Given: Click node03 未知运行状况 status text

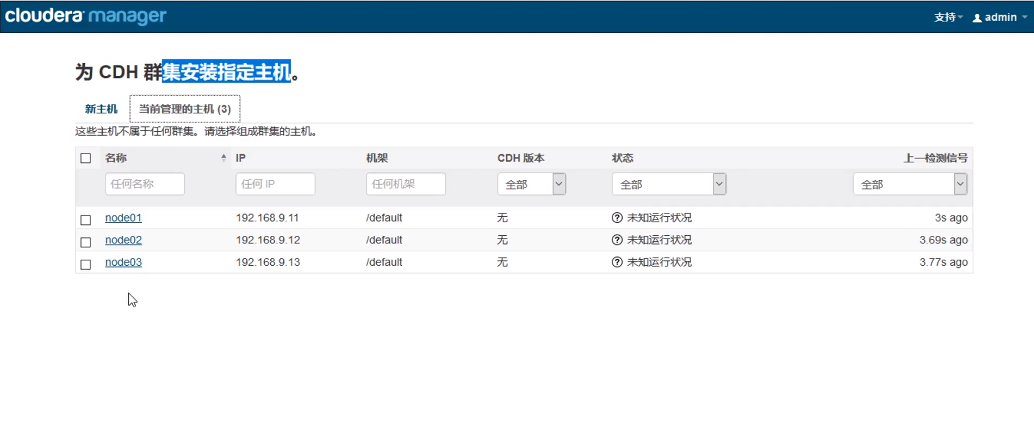Looking at the screenshot, I should 659,262.
